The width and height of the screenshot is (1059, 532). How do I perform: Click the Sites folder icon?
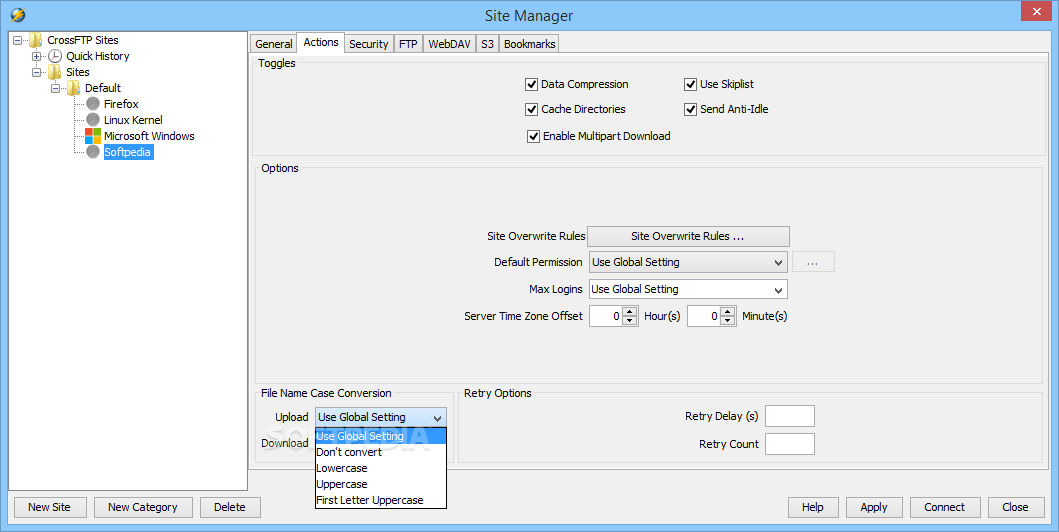coord(55,72)
